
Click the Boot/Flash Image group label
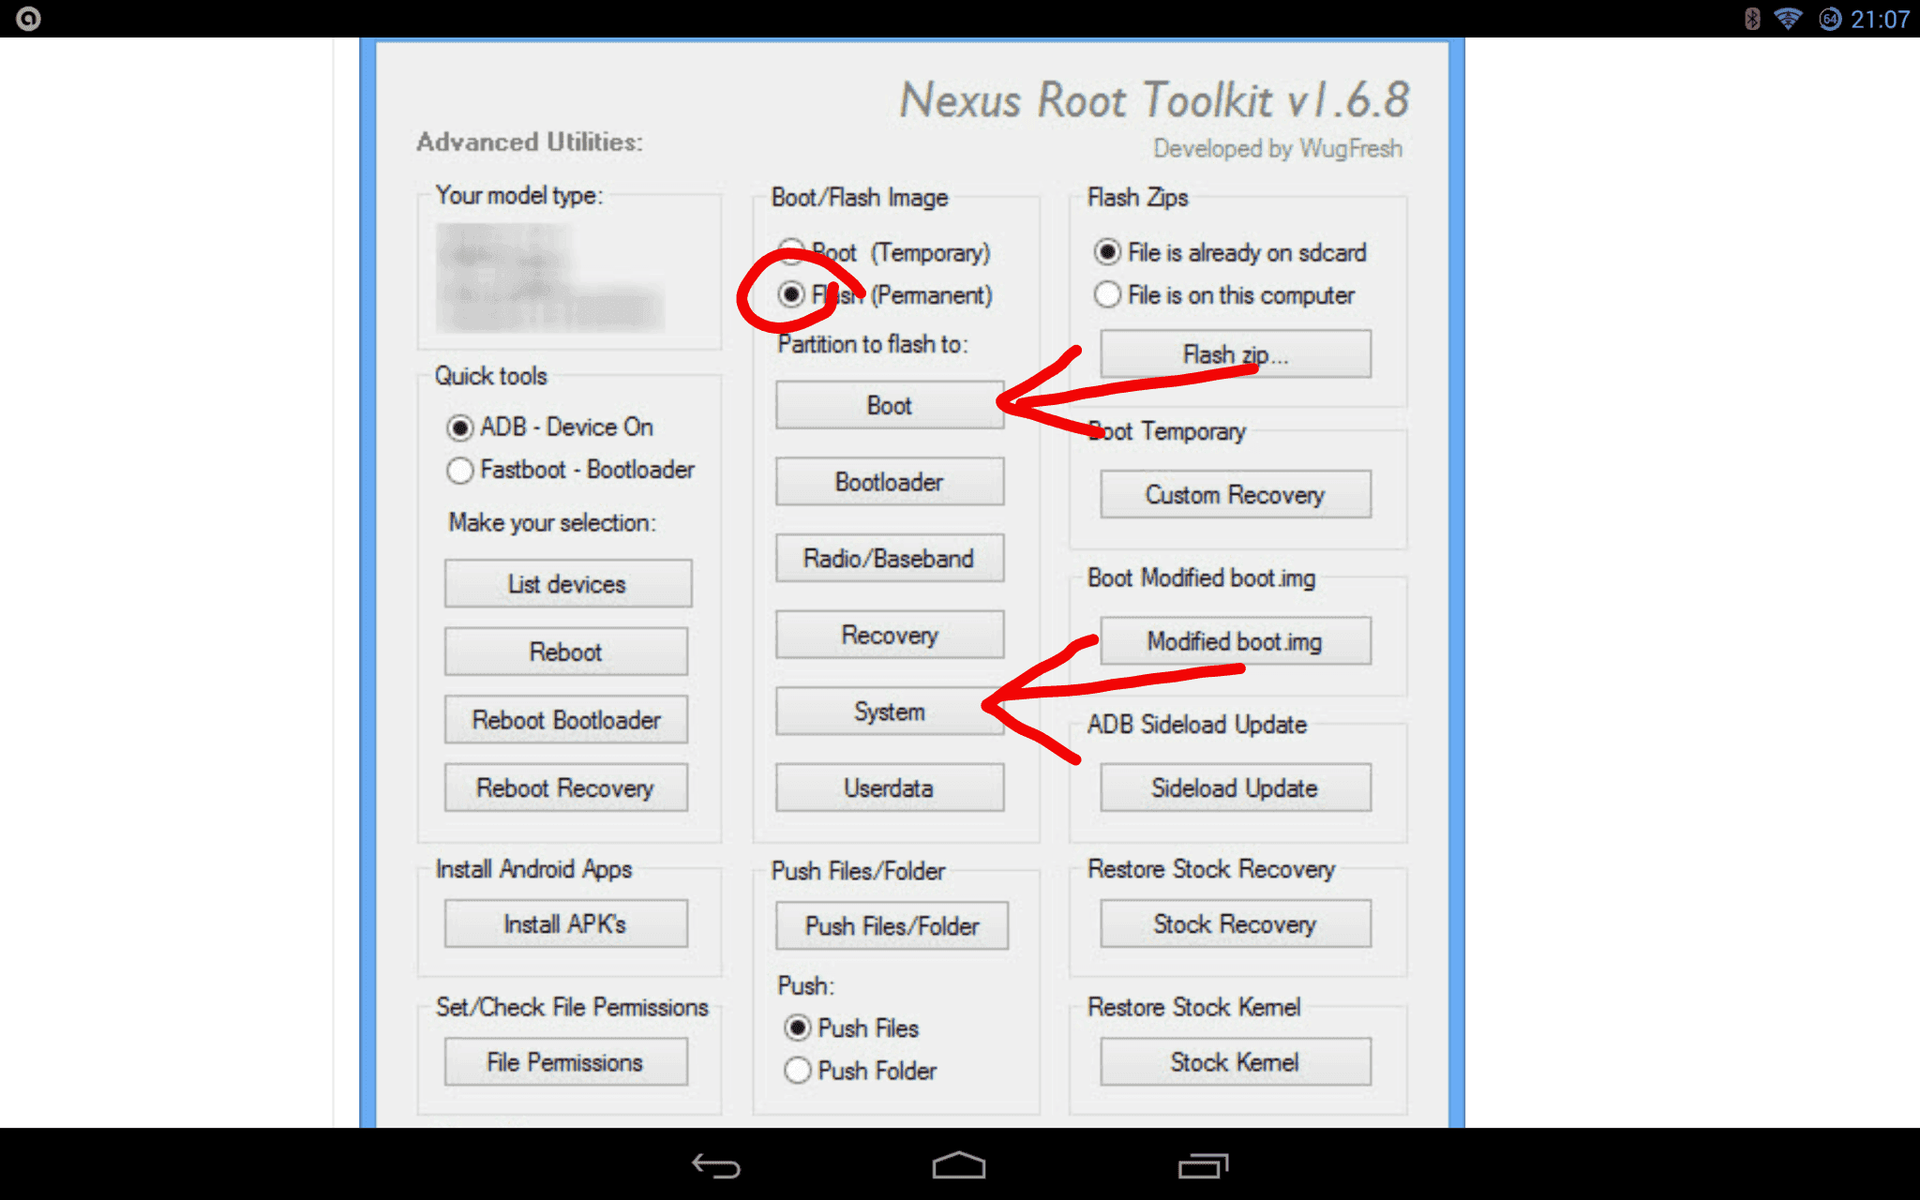click(860, 197)
